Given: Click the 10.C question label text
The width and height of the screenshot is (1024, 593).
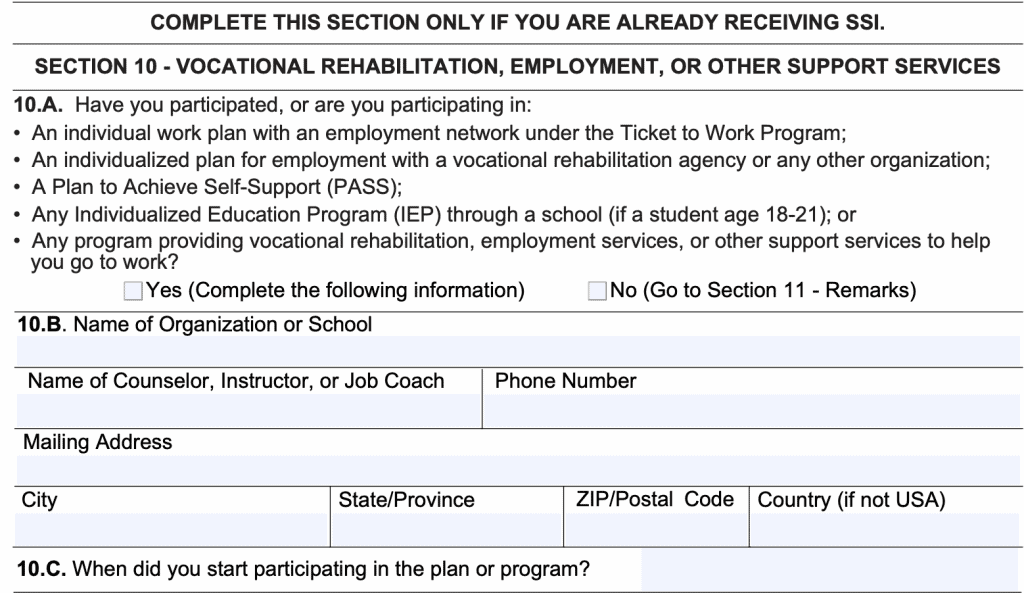Looking at the screenshot, I should pyautogui.click(x=300, y=572).
